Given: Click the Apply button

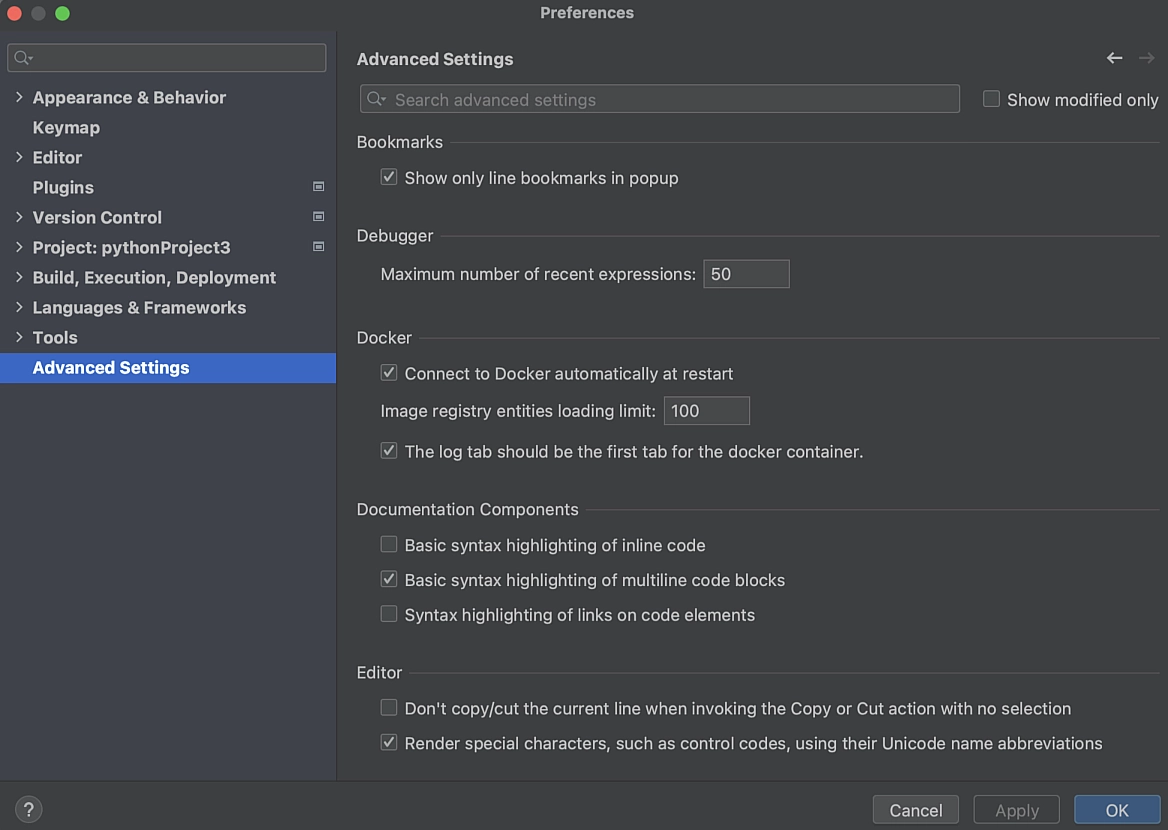Looking at the screenshot, I should point(1017,810).
